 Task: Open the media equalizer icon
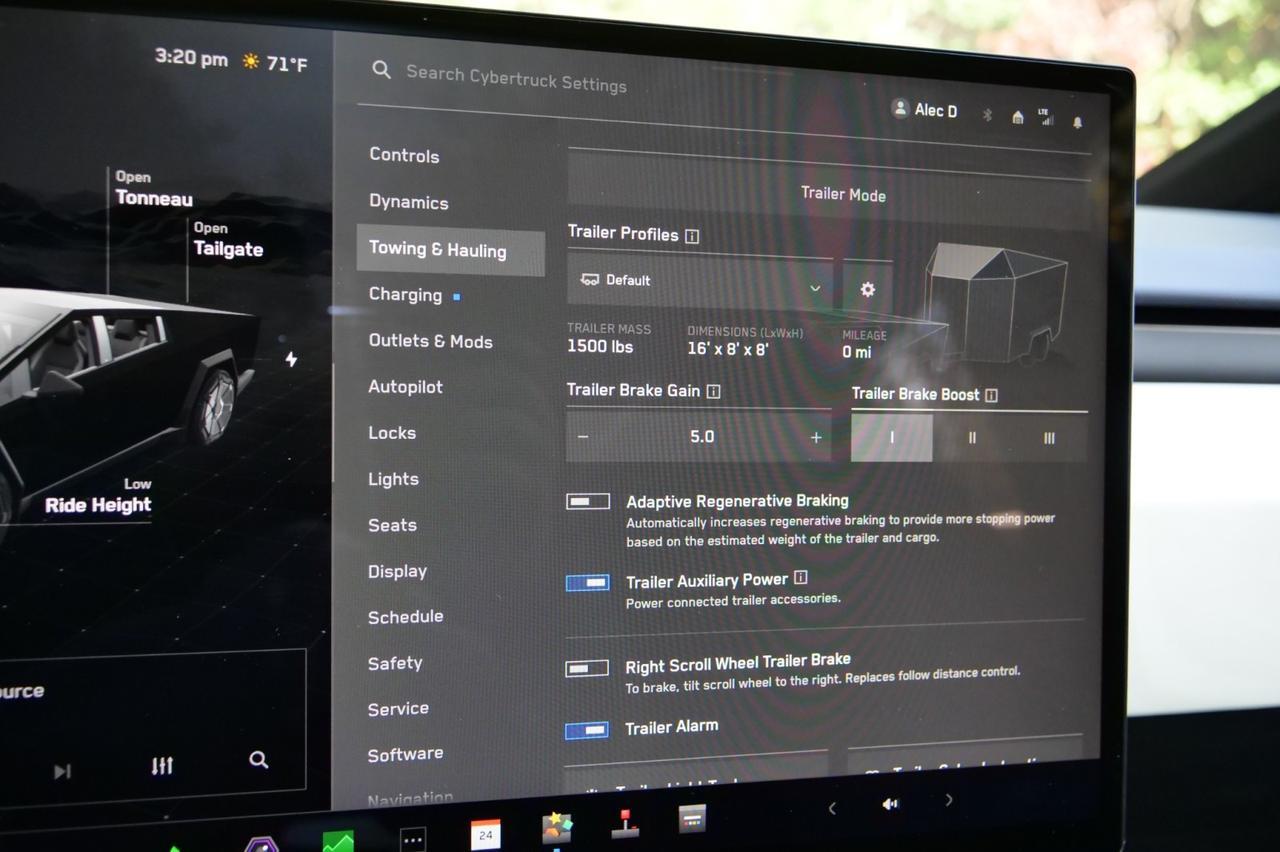(x=162, y=765)
